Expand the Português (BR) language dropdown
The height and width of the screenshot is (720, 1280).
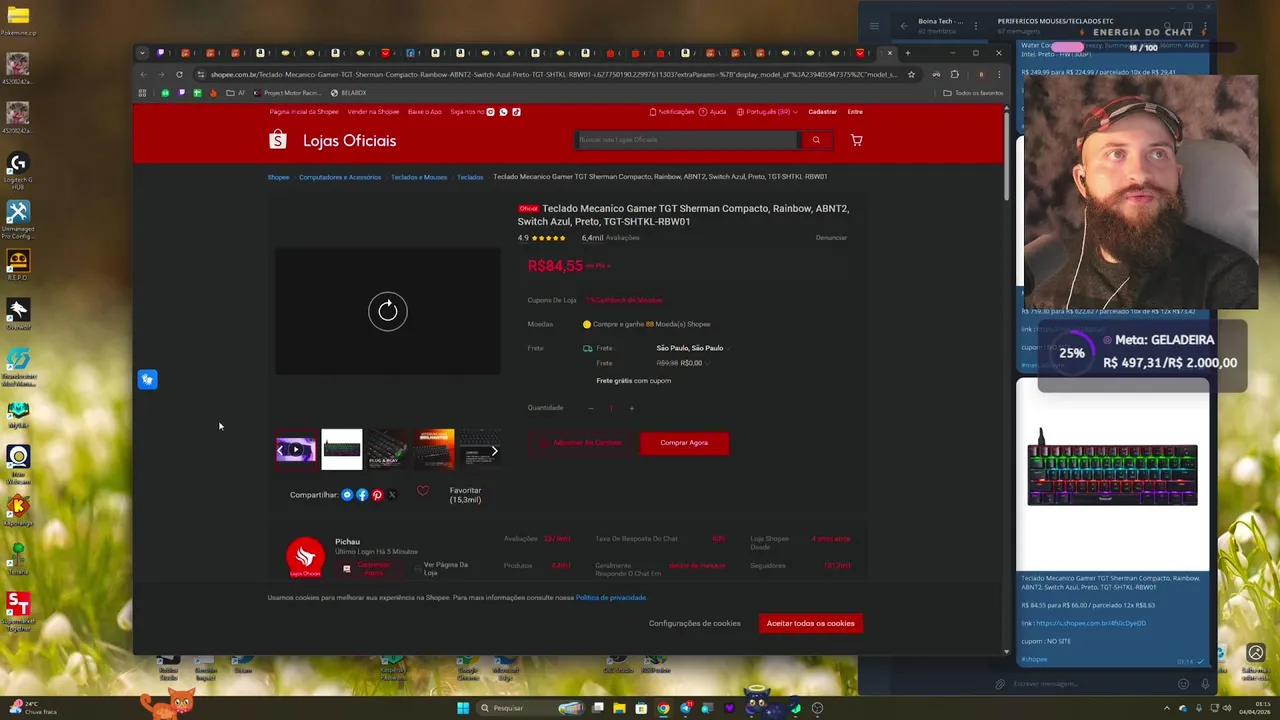click(x=767, y=112)
